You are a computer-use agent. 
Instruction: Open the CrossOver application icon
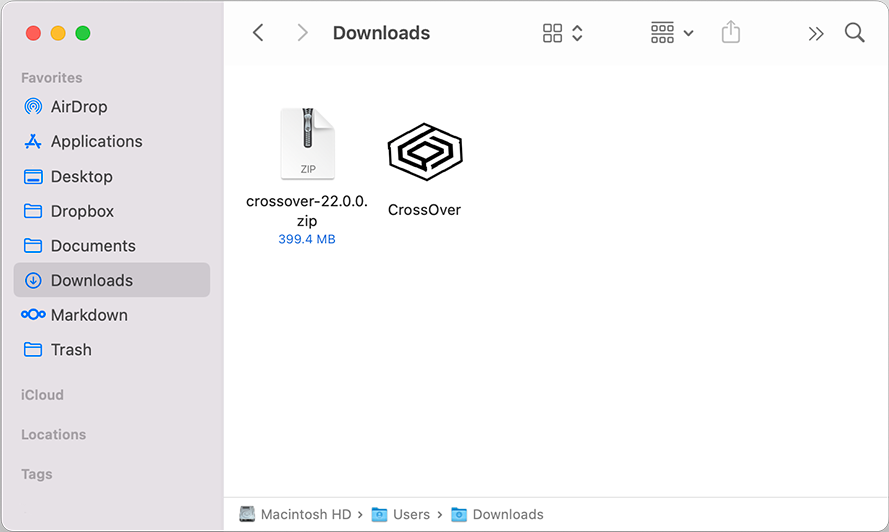[x=425, y=152]
